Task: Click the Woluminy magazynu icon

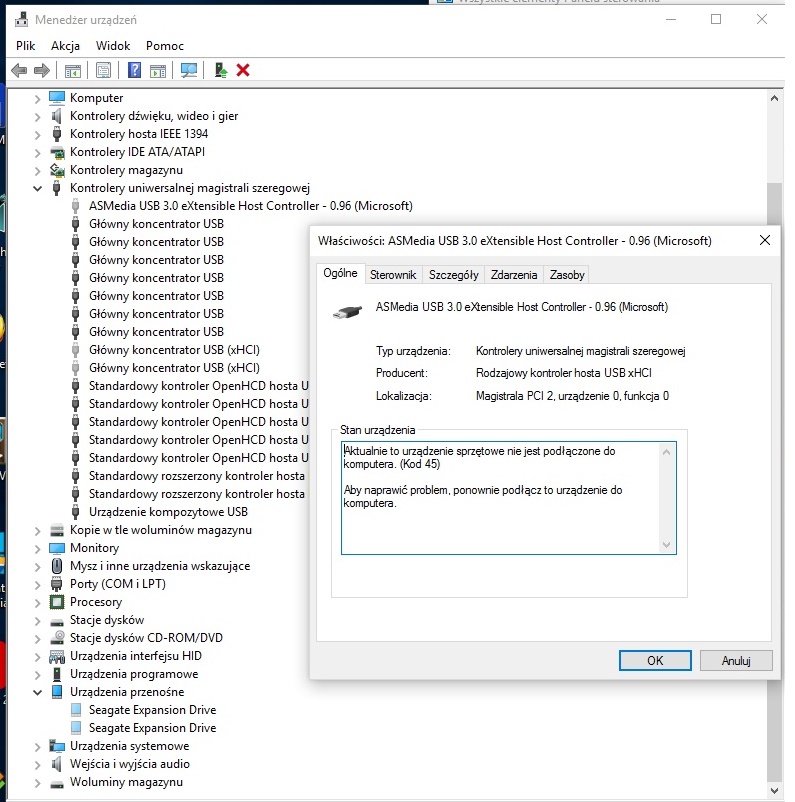Action: point(57,783)
